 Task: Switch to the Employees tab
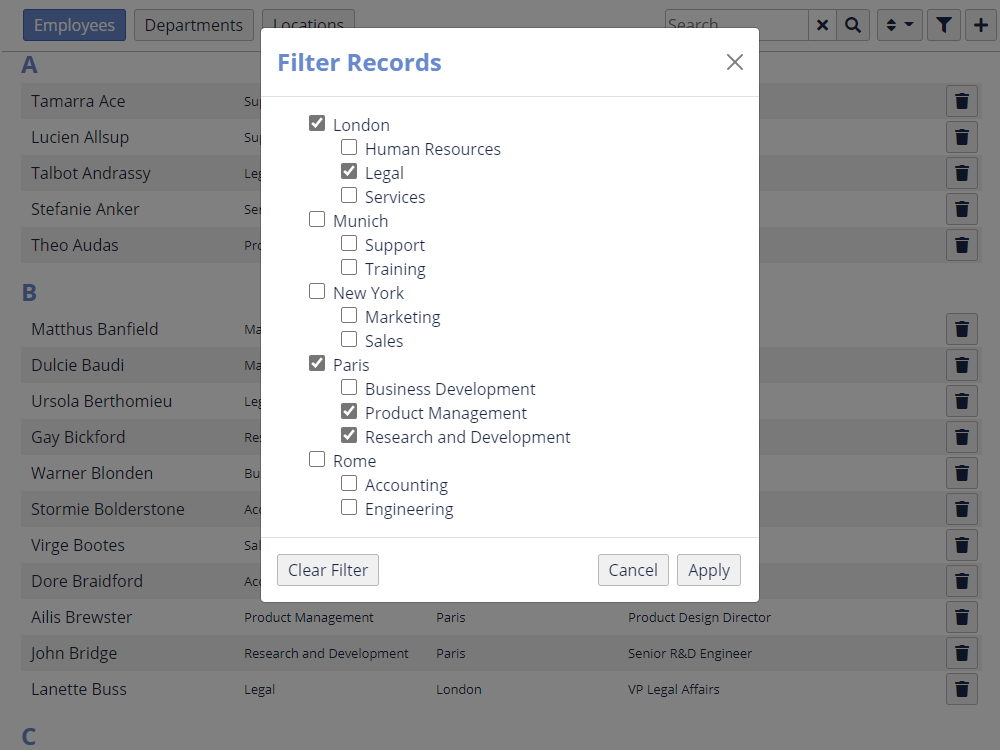(x=74, y=25)
